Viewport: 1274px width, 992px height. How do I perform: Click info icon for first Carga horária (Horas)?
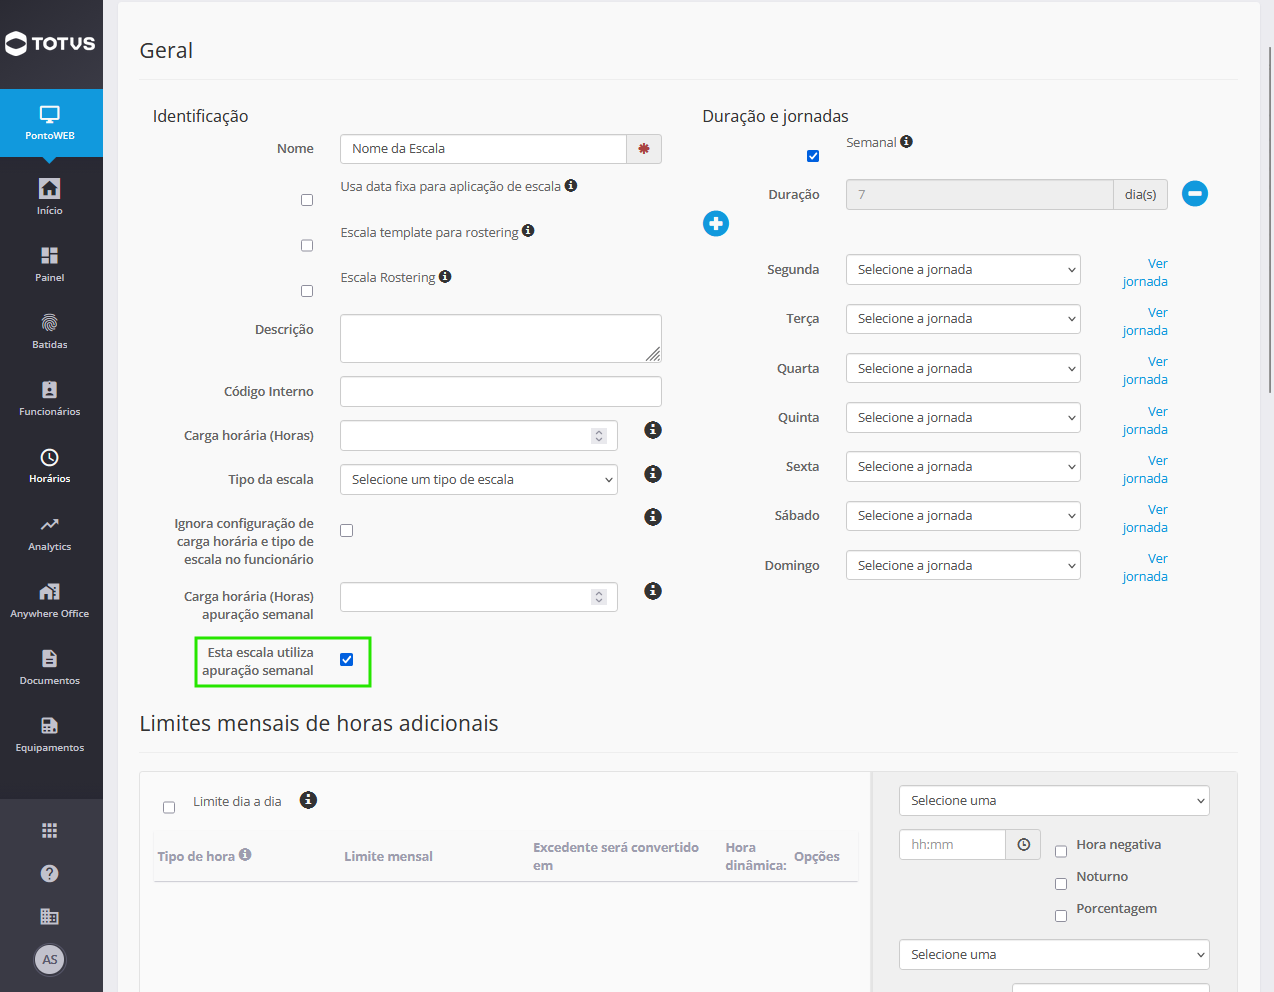(x=653, y=430)
